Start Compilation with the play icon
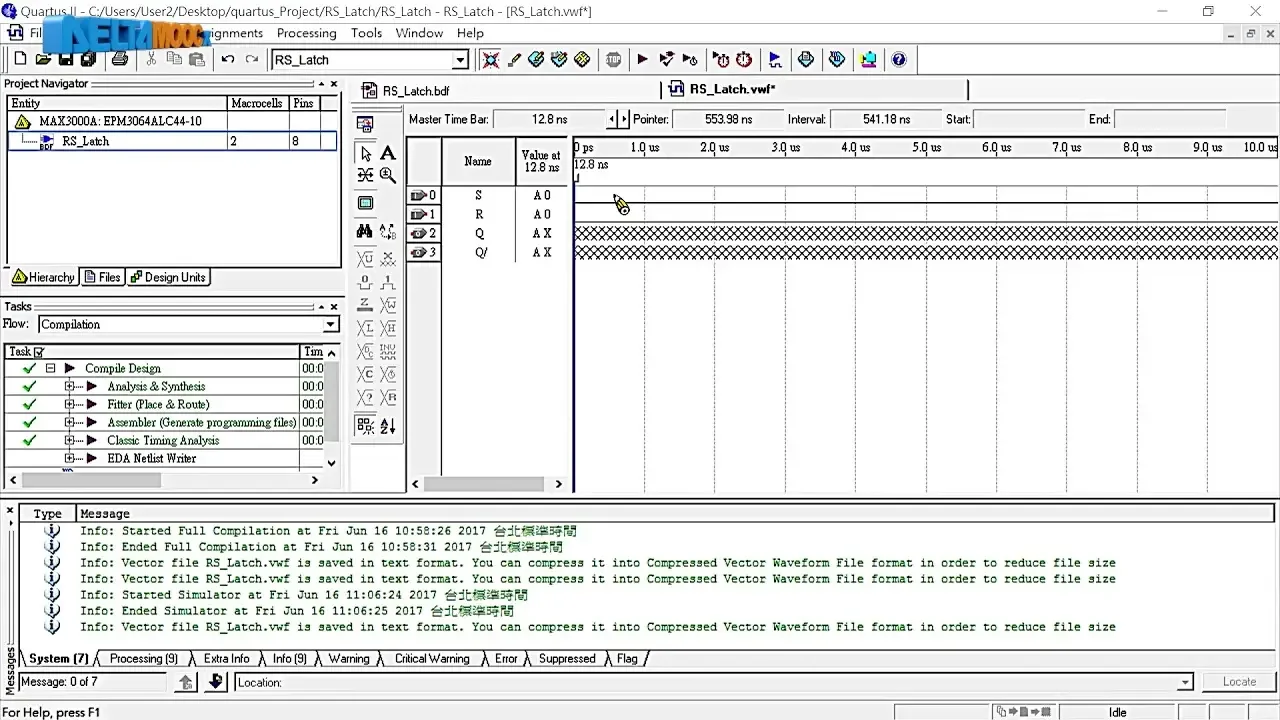 tap(642, 59)
